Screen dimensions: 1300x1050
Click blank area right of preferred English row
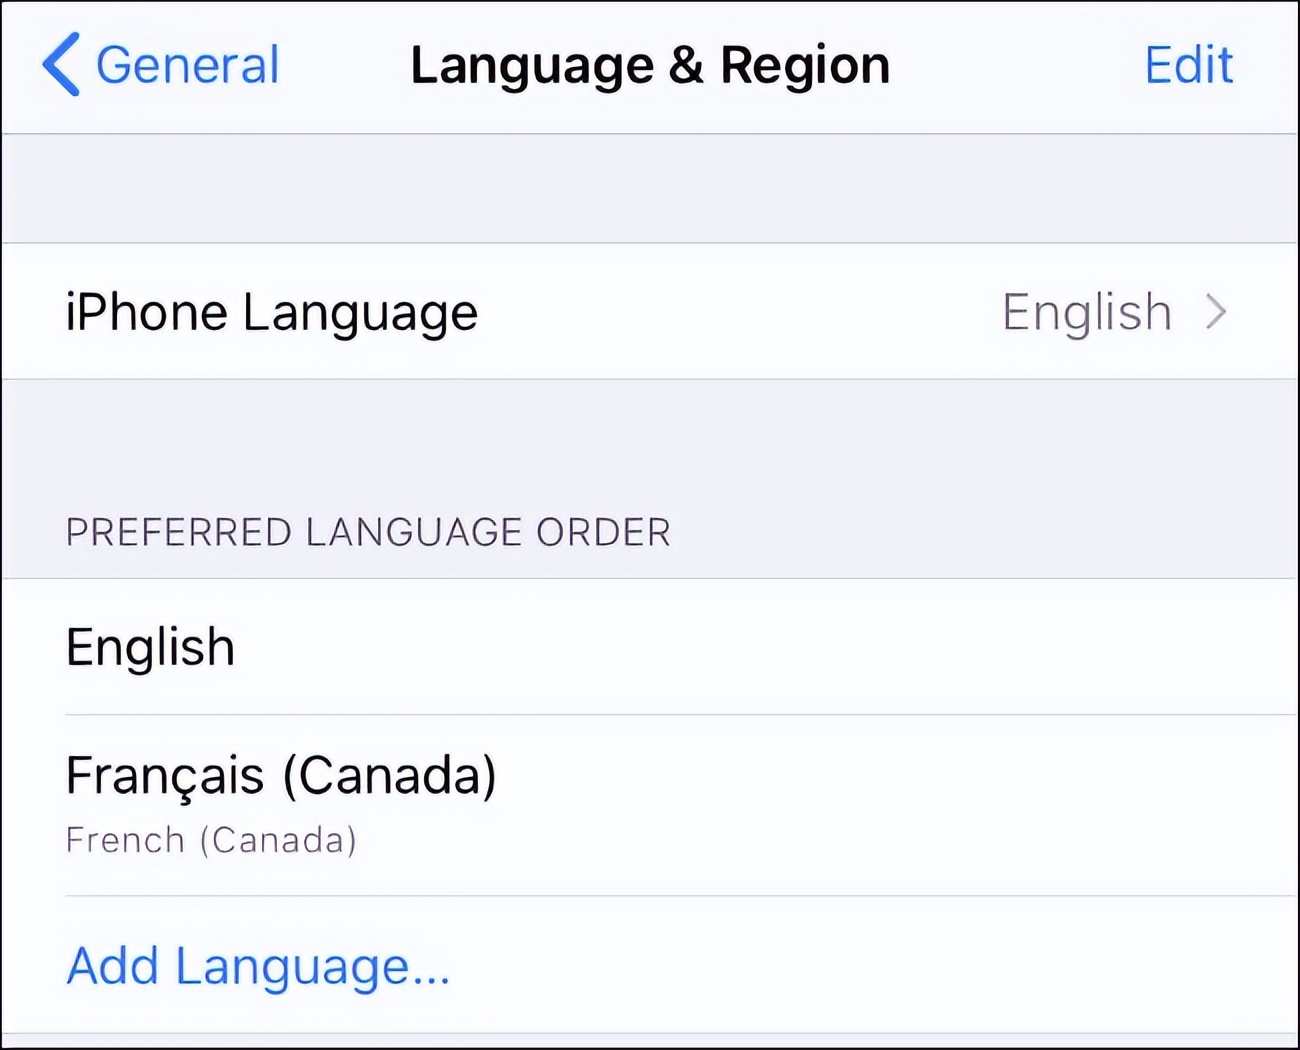[800, 647]
